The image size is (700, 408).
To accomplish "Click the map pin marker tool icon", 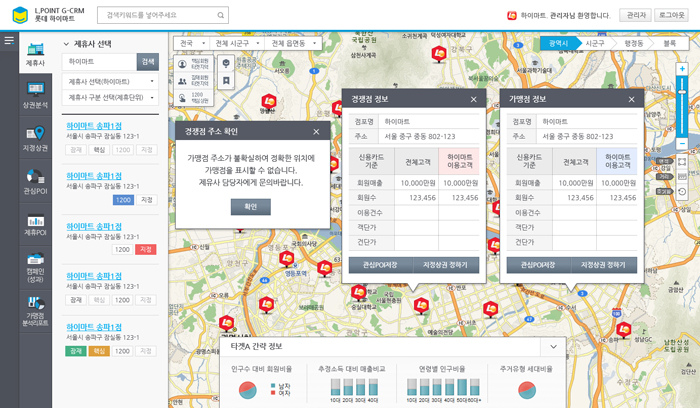I will (x=226, y=63).
